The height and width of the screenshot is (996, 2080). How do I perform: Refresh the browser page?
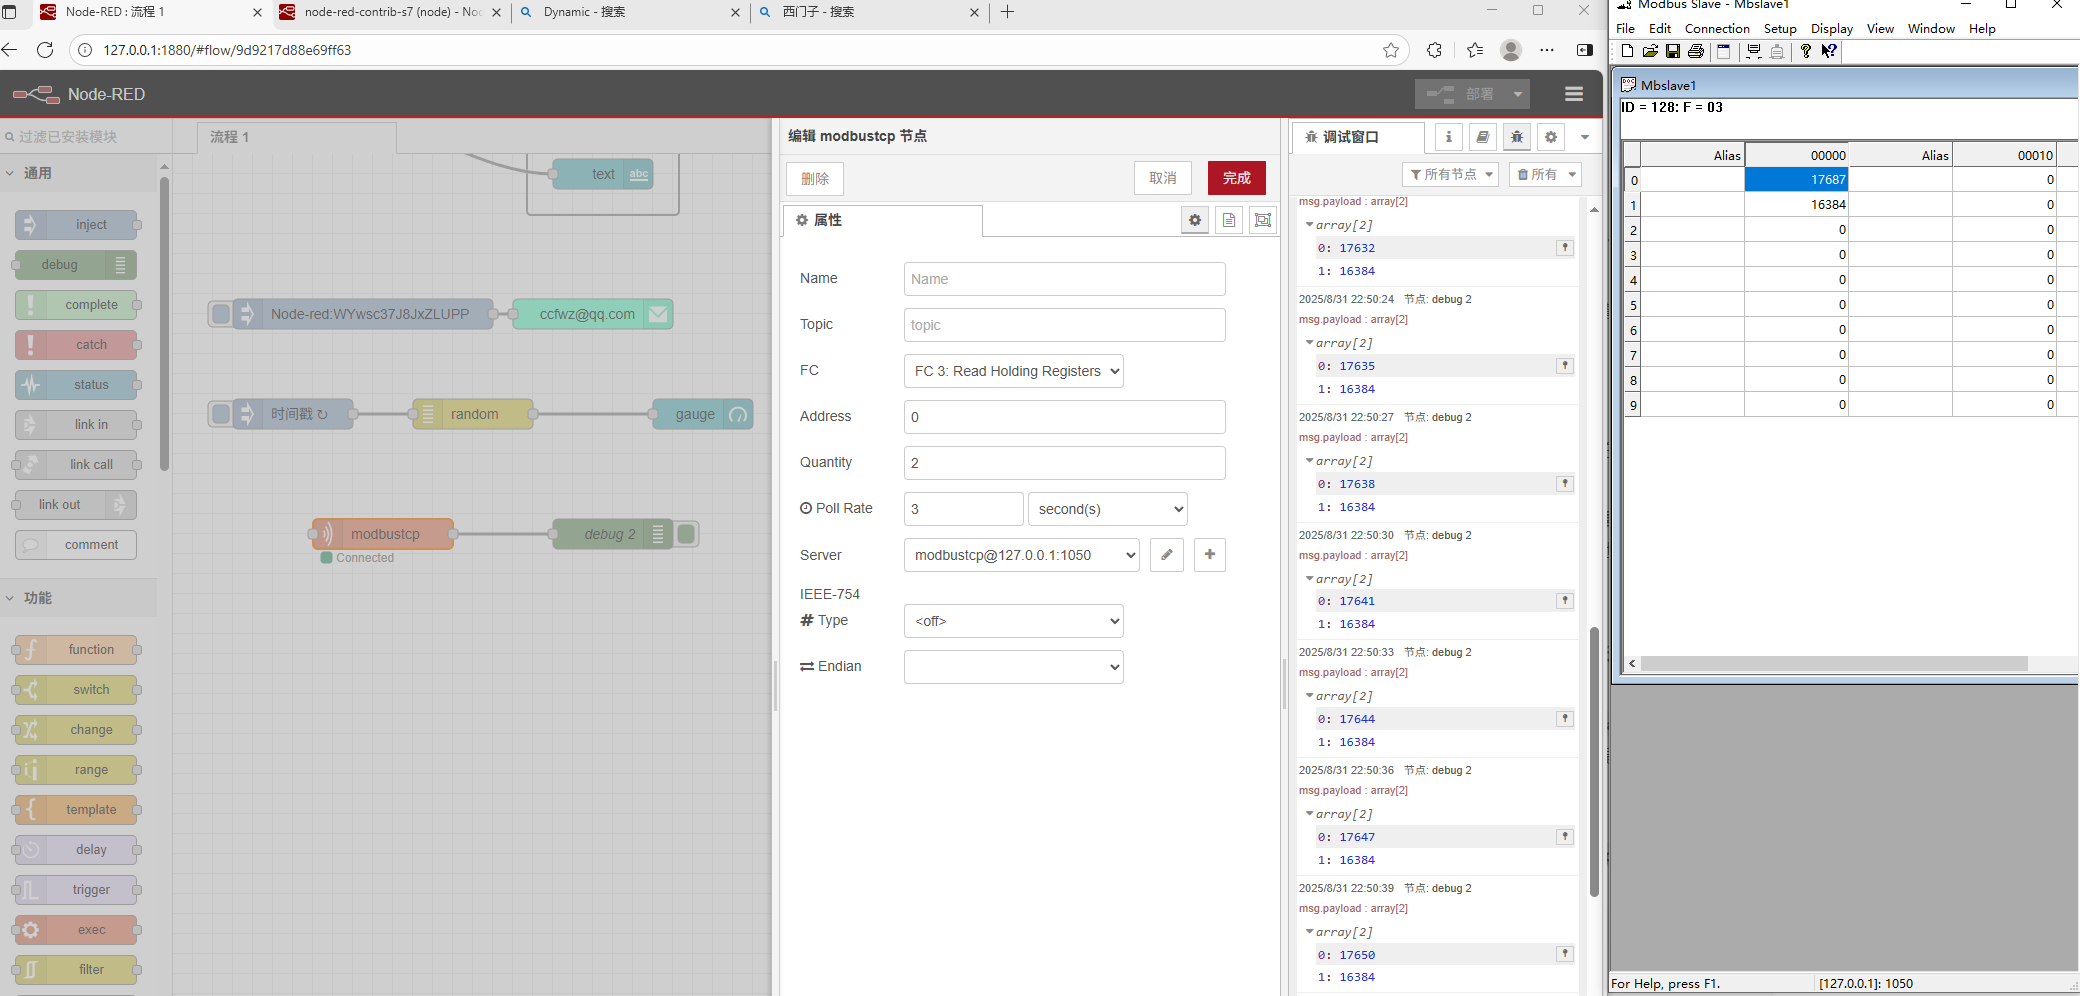(x=45, y=50)
